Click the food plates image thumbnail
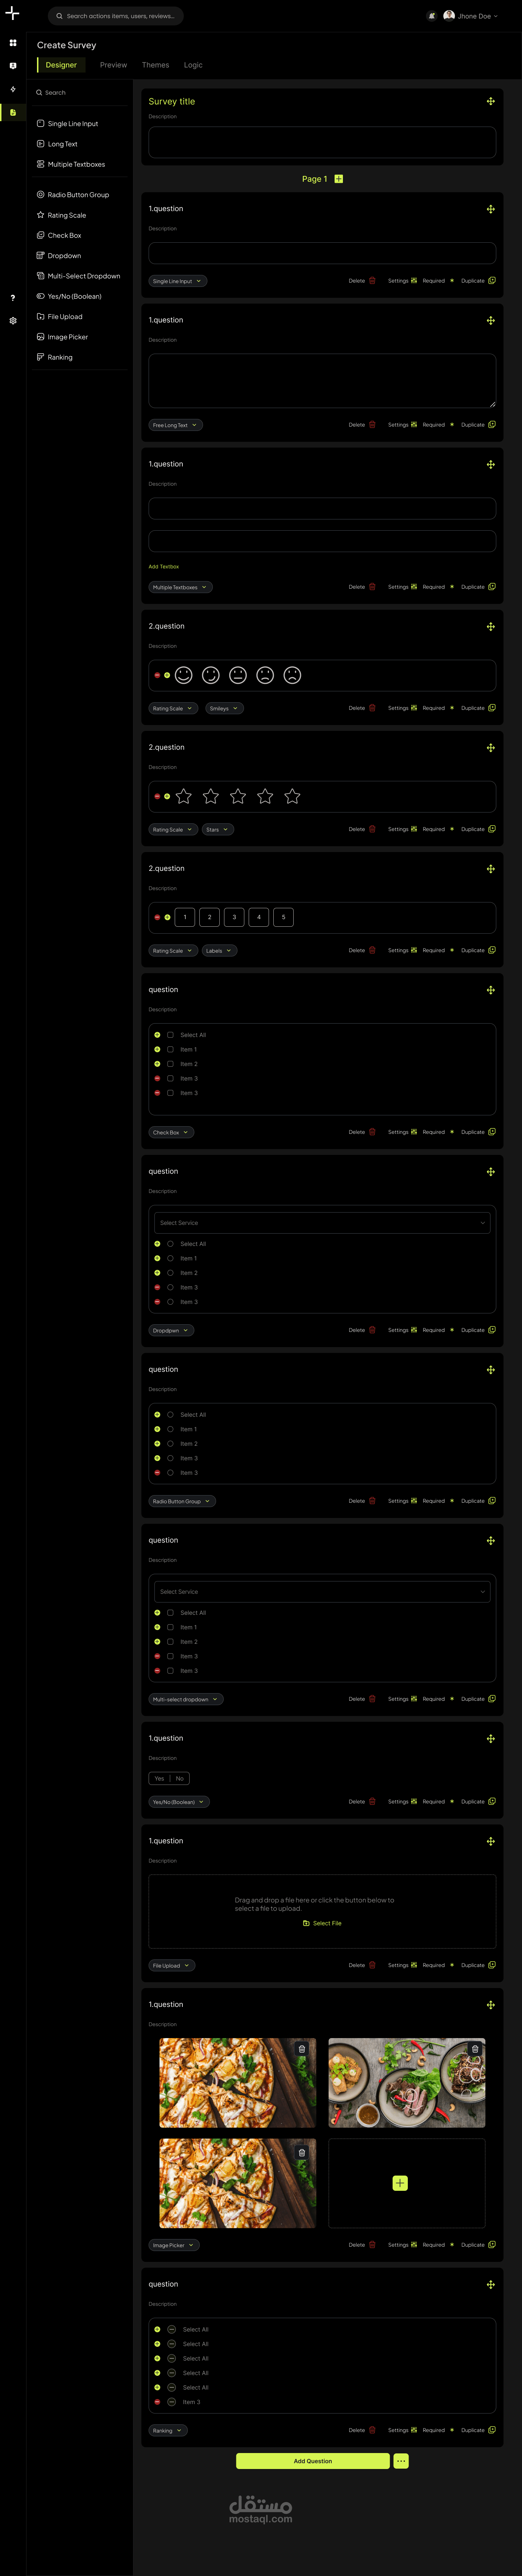Viewport: 522px width, 2576px height. pos(407,2083)
